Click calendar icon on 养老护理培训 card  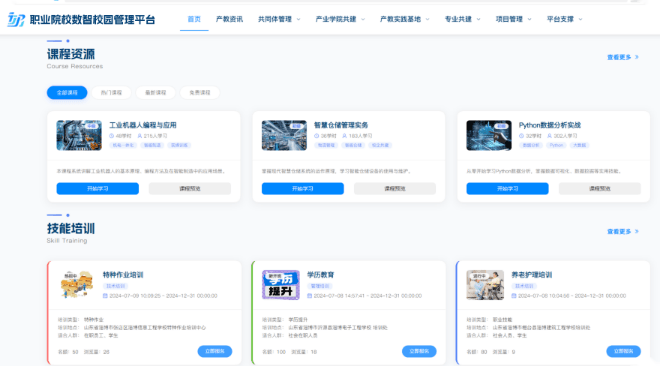[514, 296]
